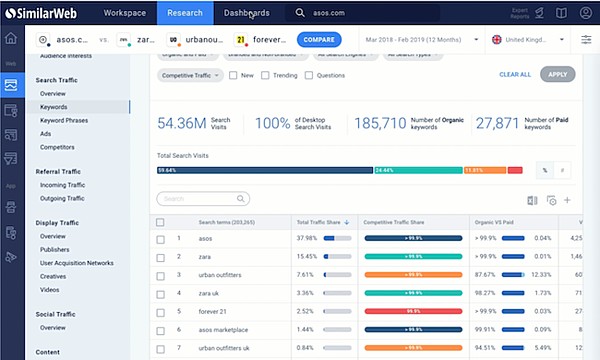Switch bar to percentage view
600x360 pixels.
coord(545,170)
